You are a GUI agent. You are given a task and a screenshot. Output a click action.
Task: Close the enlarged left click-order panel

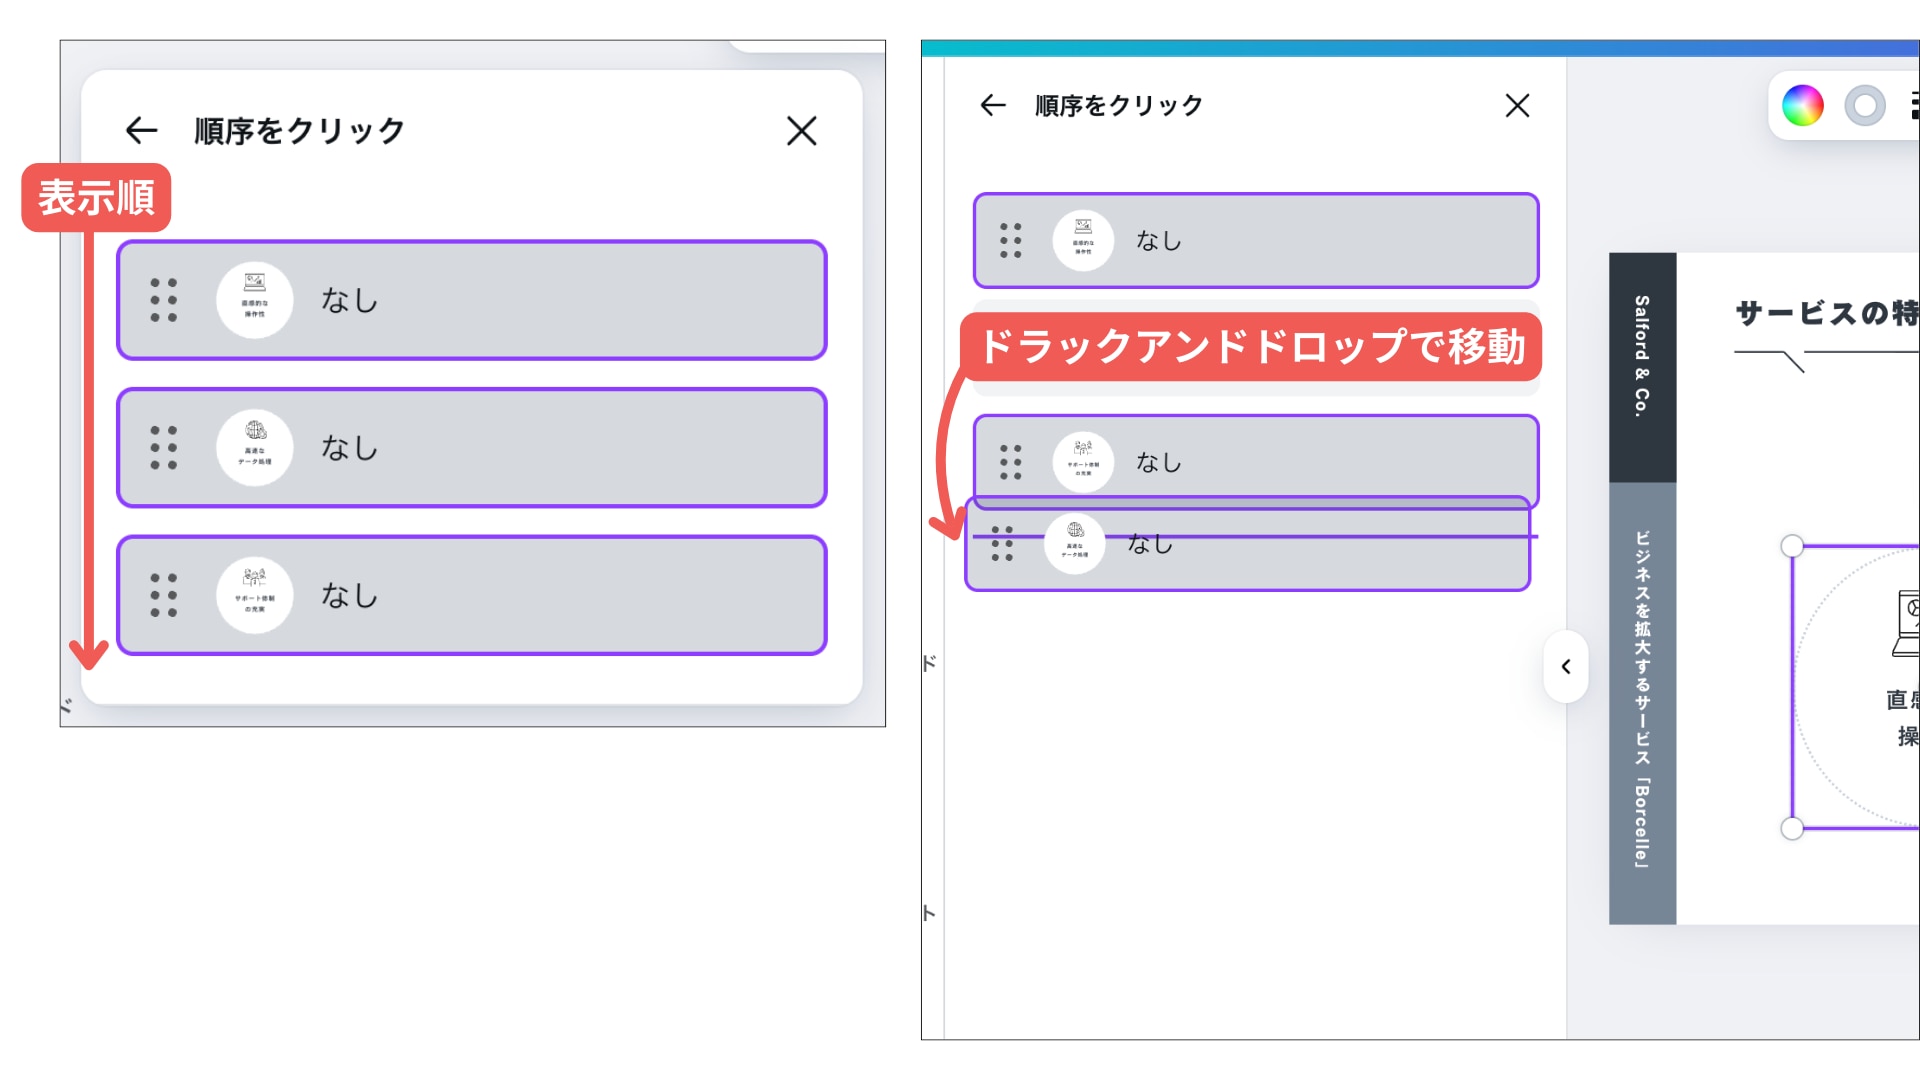(x=801, y=131)
